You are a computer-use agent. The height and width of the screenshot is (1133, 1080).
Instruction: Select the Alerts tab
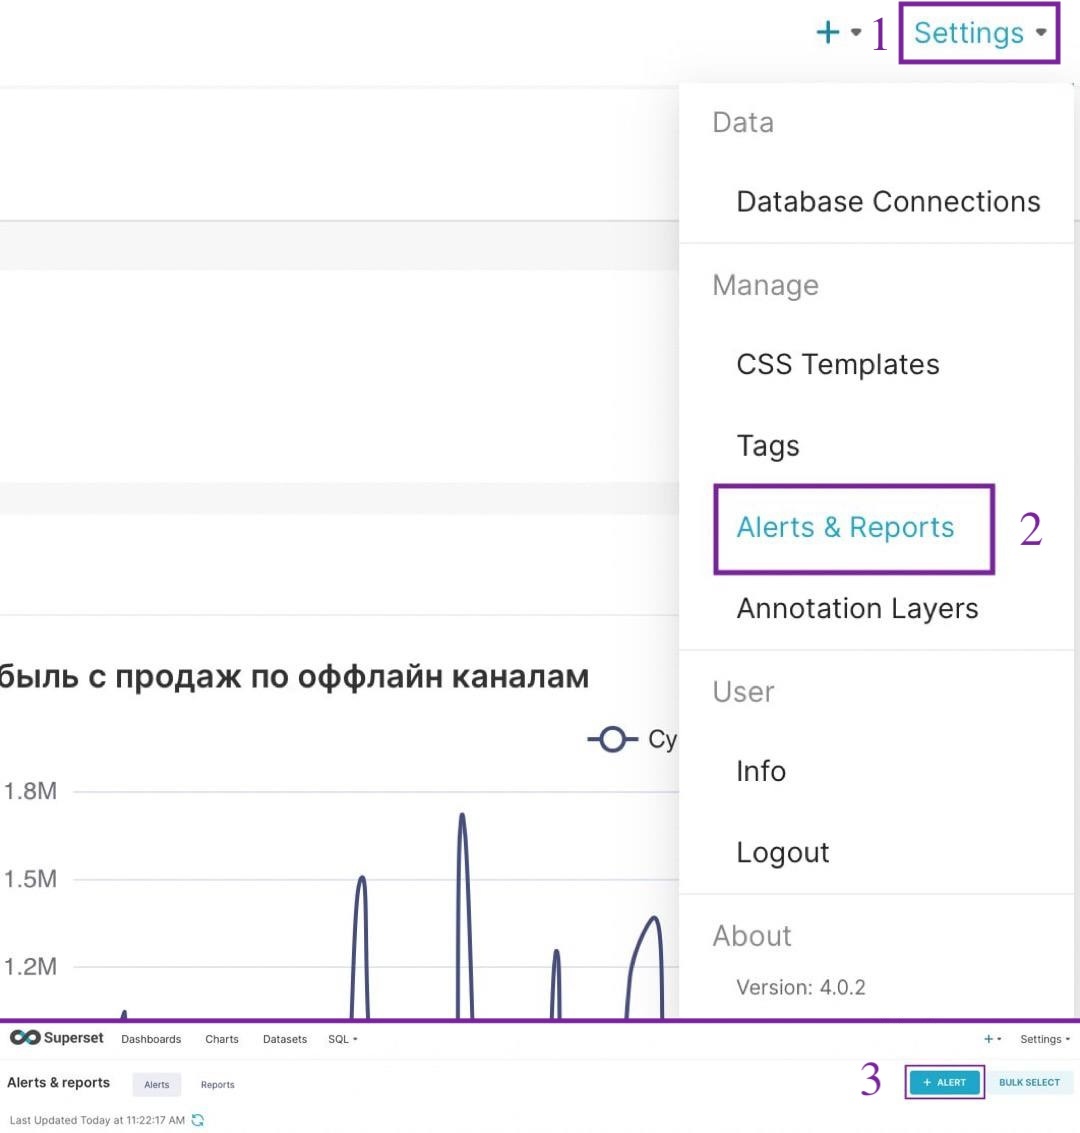point(157,1084)
